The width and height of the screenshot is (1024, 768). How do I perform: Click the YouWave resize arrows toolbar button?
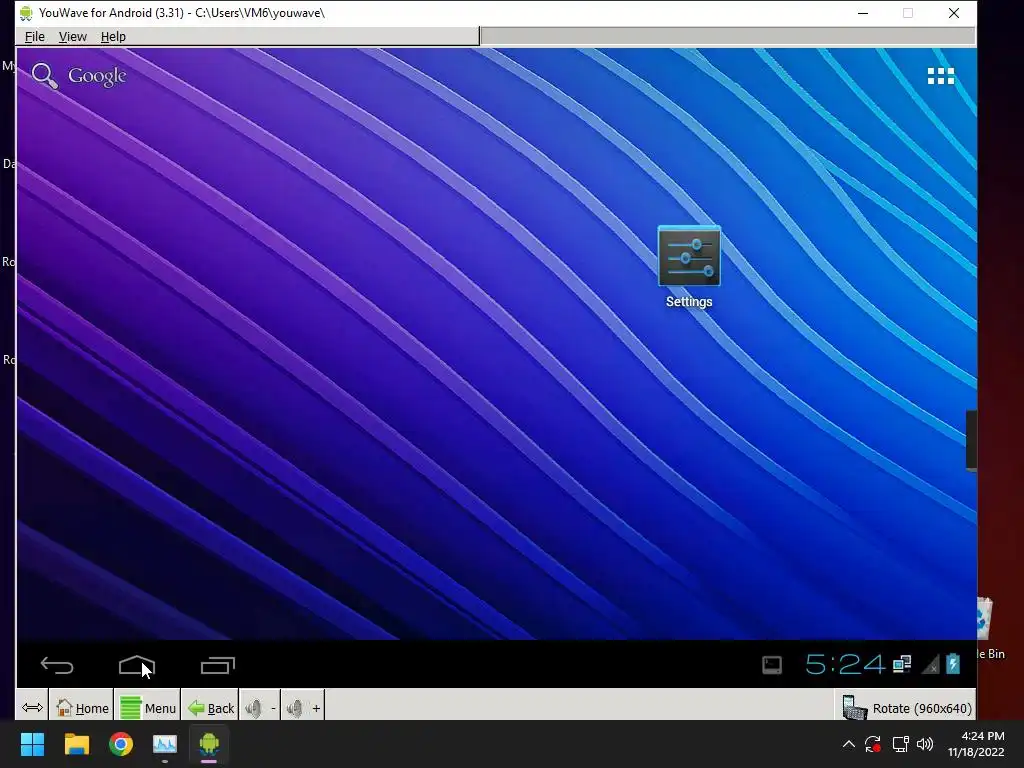32,707
